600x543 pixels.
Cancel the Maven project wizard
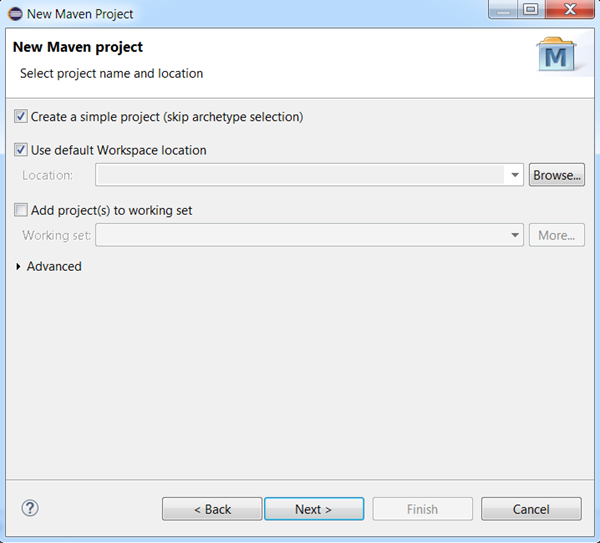pos(531,509)
